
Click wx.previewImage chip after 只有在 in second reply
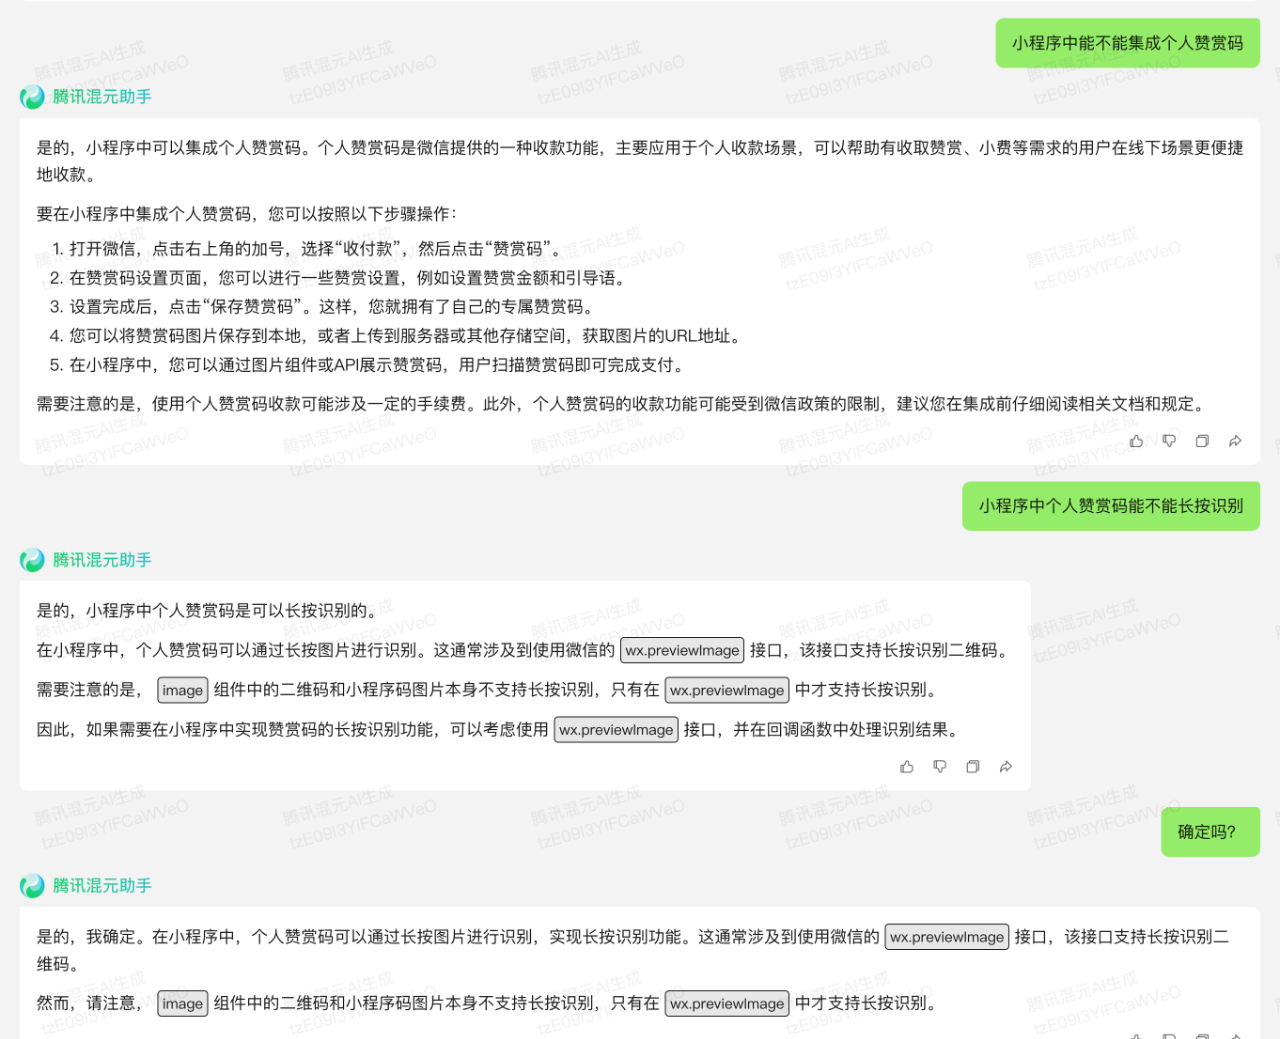tap(727, 690)
